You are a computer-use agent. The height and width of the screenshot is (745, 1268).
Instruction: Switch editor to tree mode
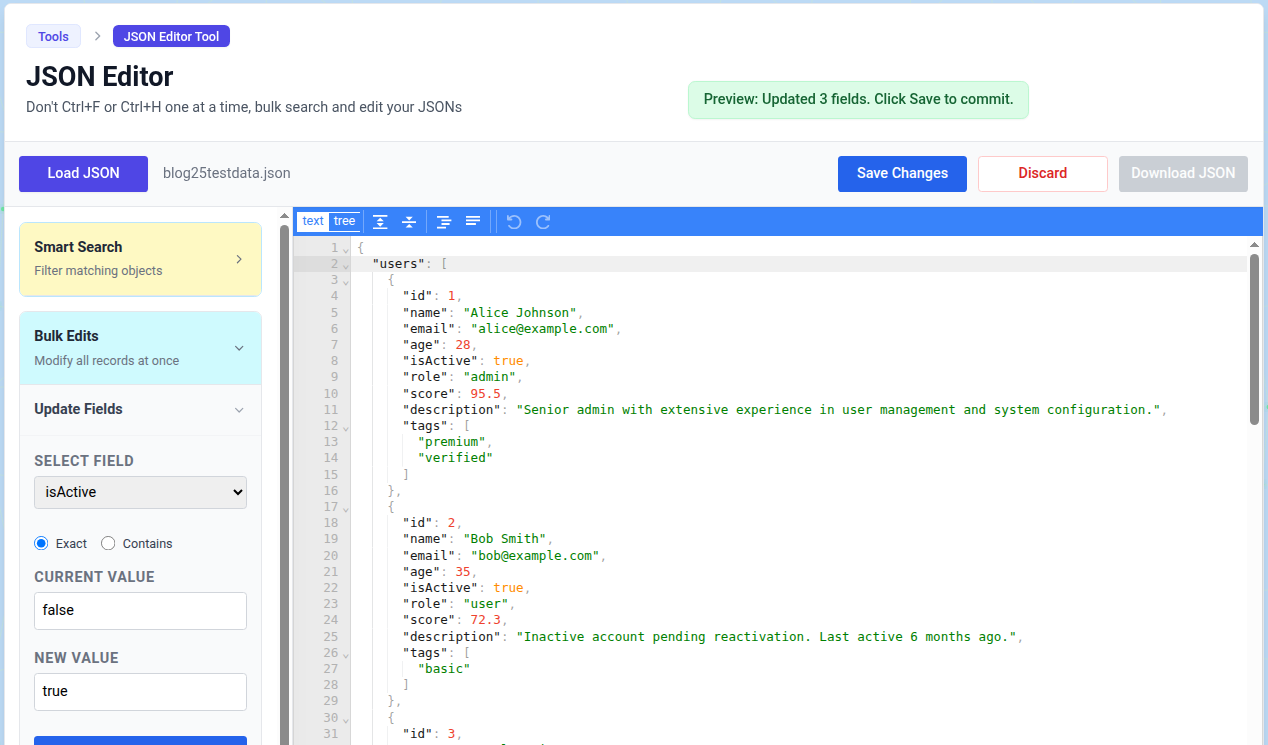(x=344, y=222)
